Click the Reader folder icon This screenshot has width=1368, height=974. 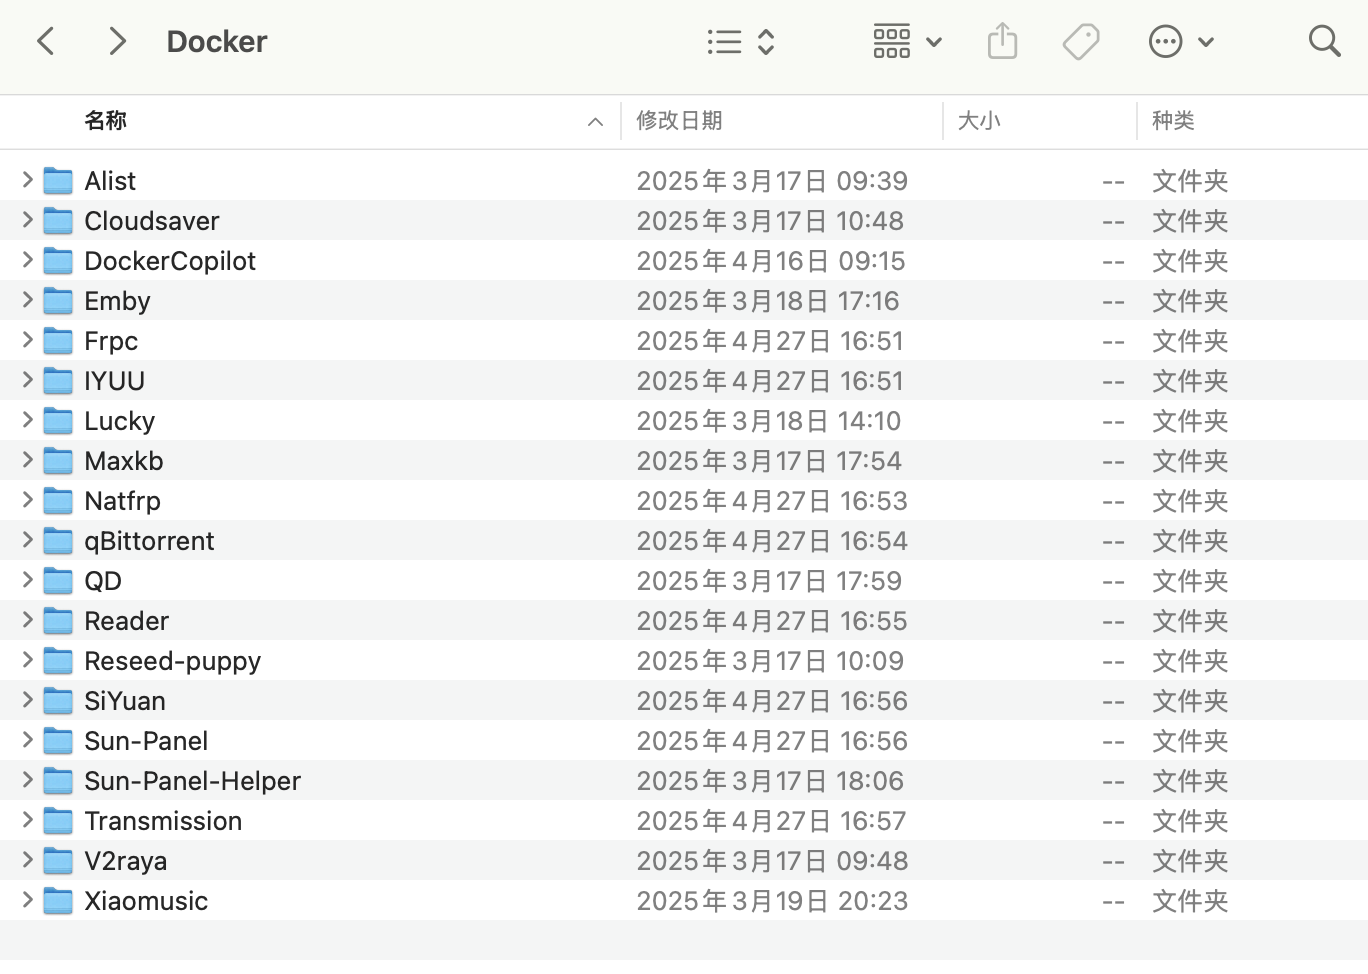coord(59,621)
